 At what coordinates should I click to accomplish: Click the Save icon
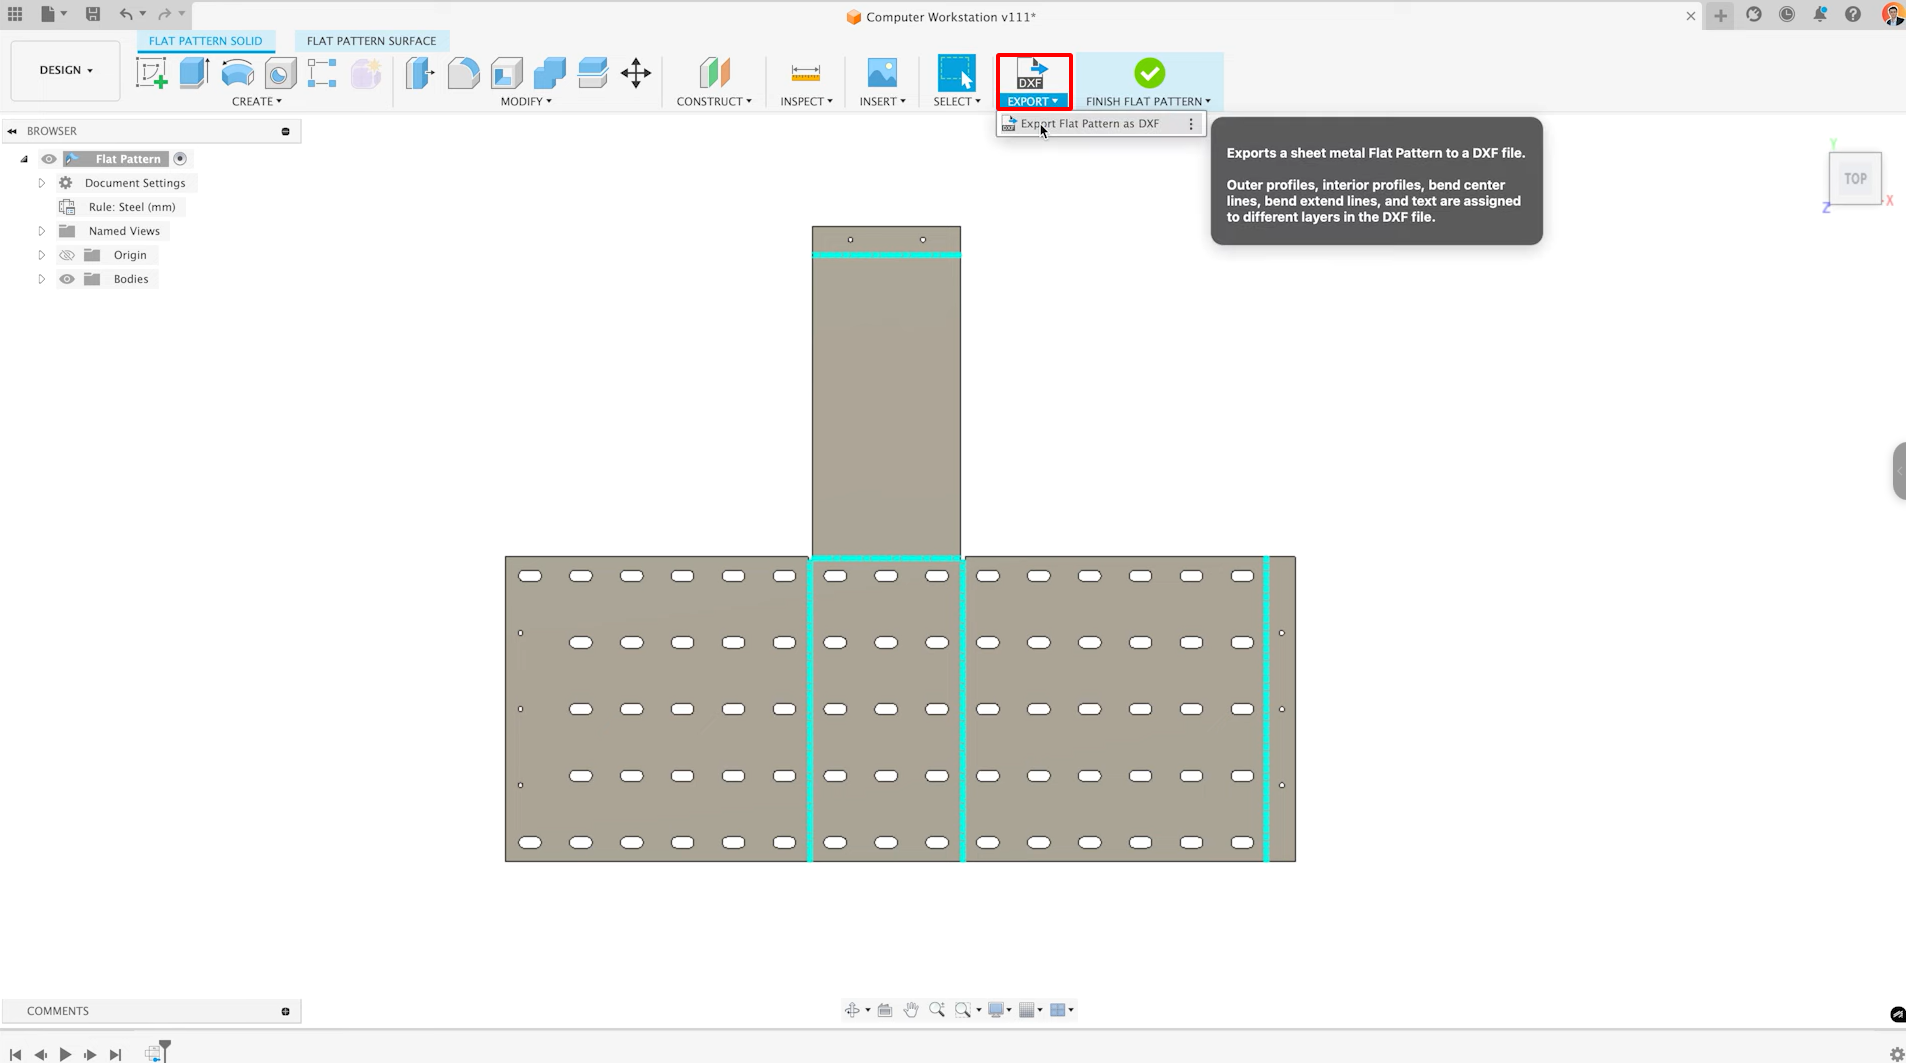pyautogui.click(x=93, y=14)
